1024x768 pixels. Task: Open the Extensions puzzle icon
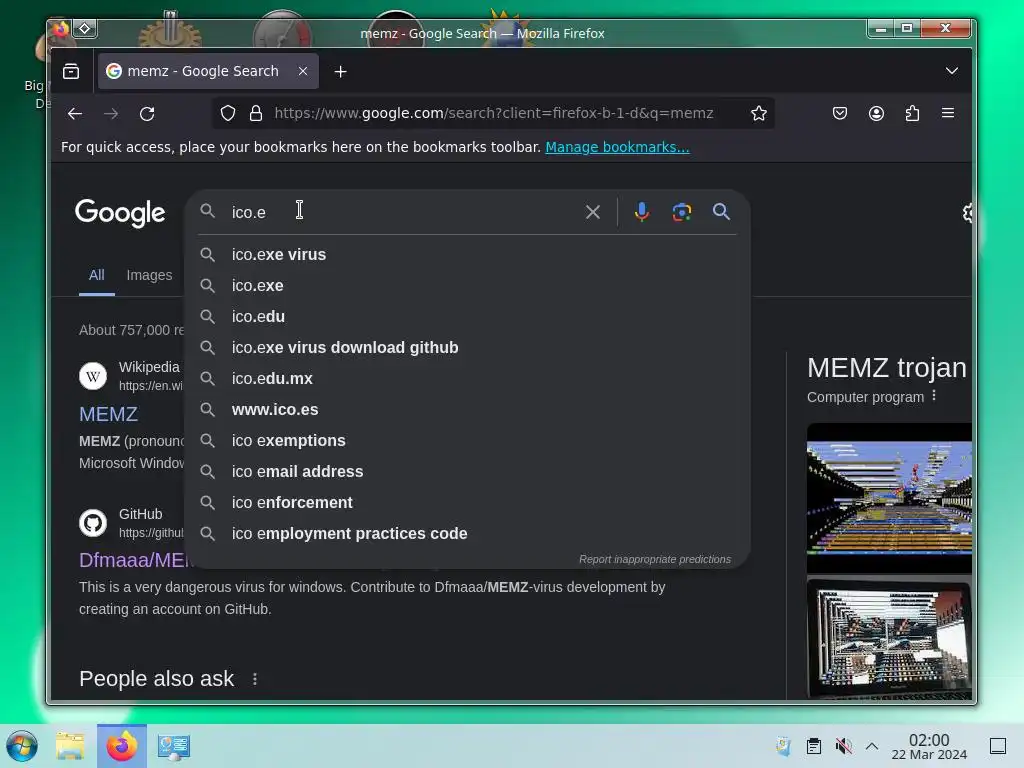click(x=912, y=114)
